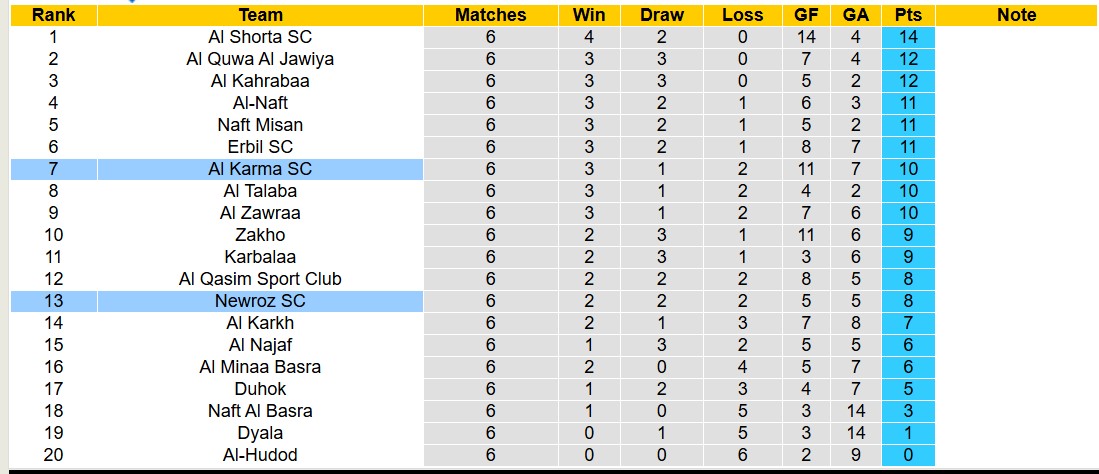Click the Rank column header
1099x474 pixels.
(53, 15)
